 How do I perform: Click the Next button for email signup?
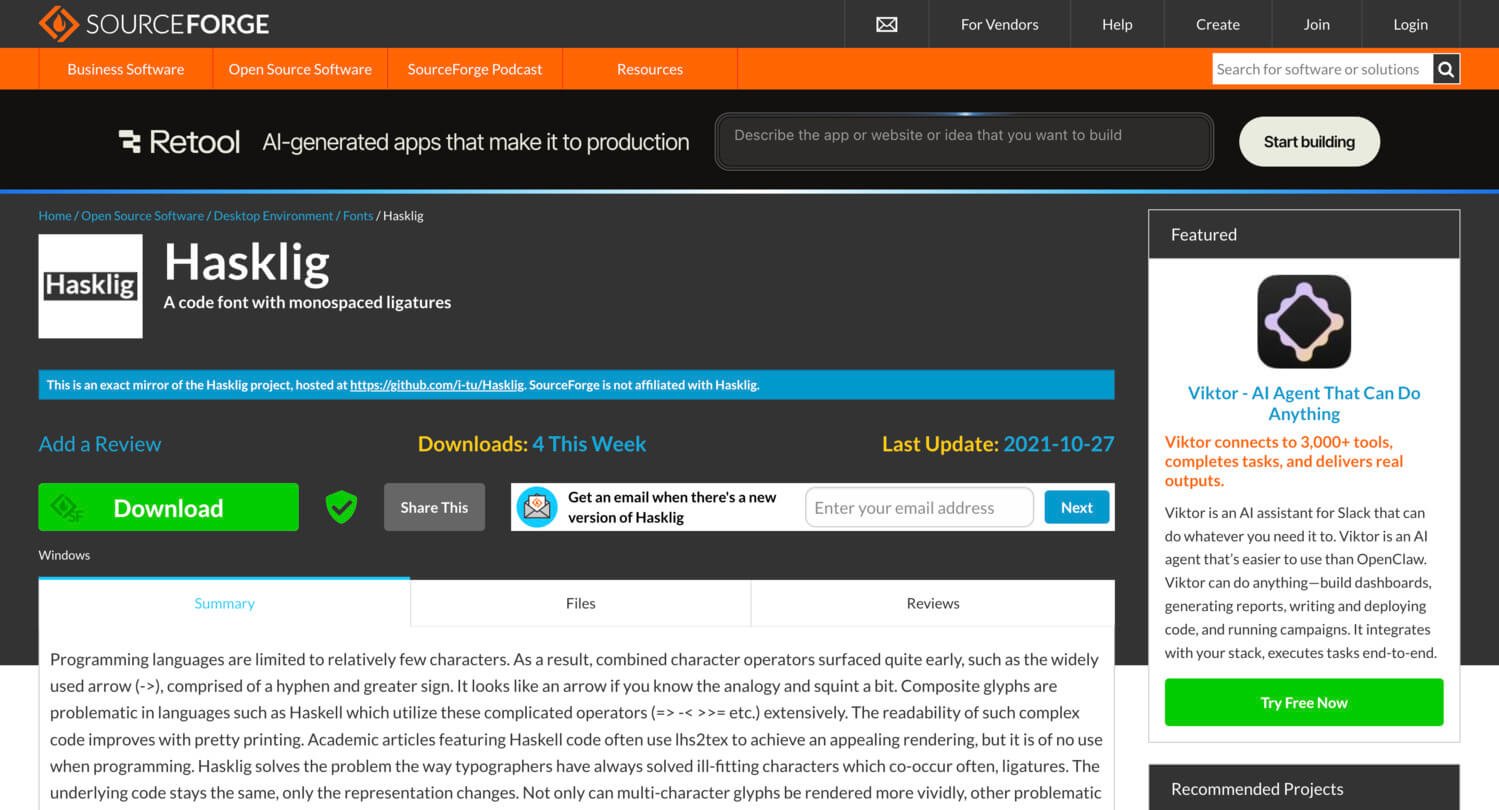click(x=1077, y=507)
